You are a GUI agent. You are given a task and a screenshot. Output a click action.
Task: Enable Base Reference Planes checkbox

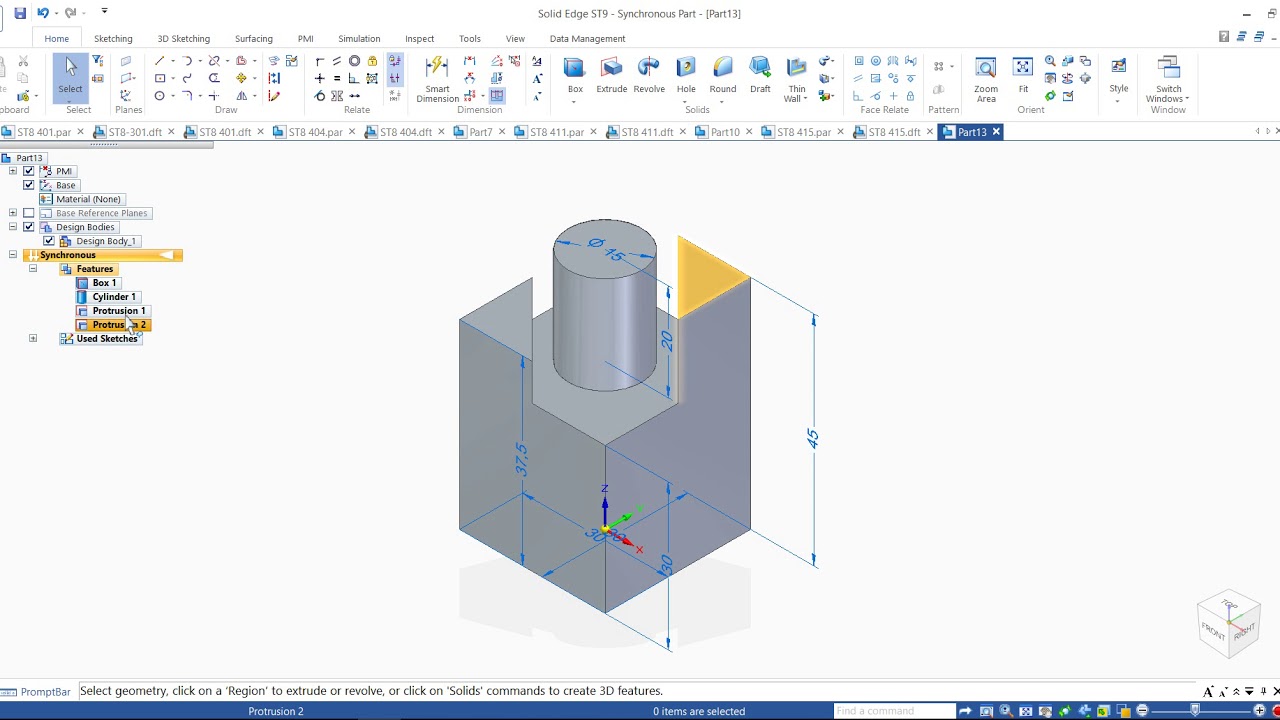29,213
